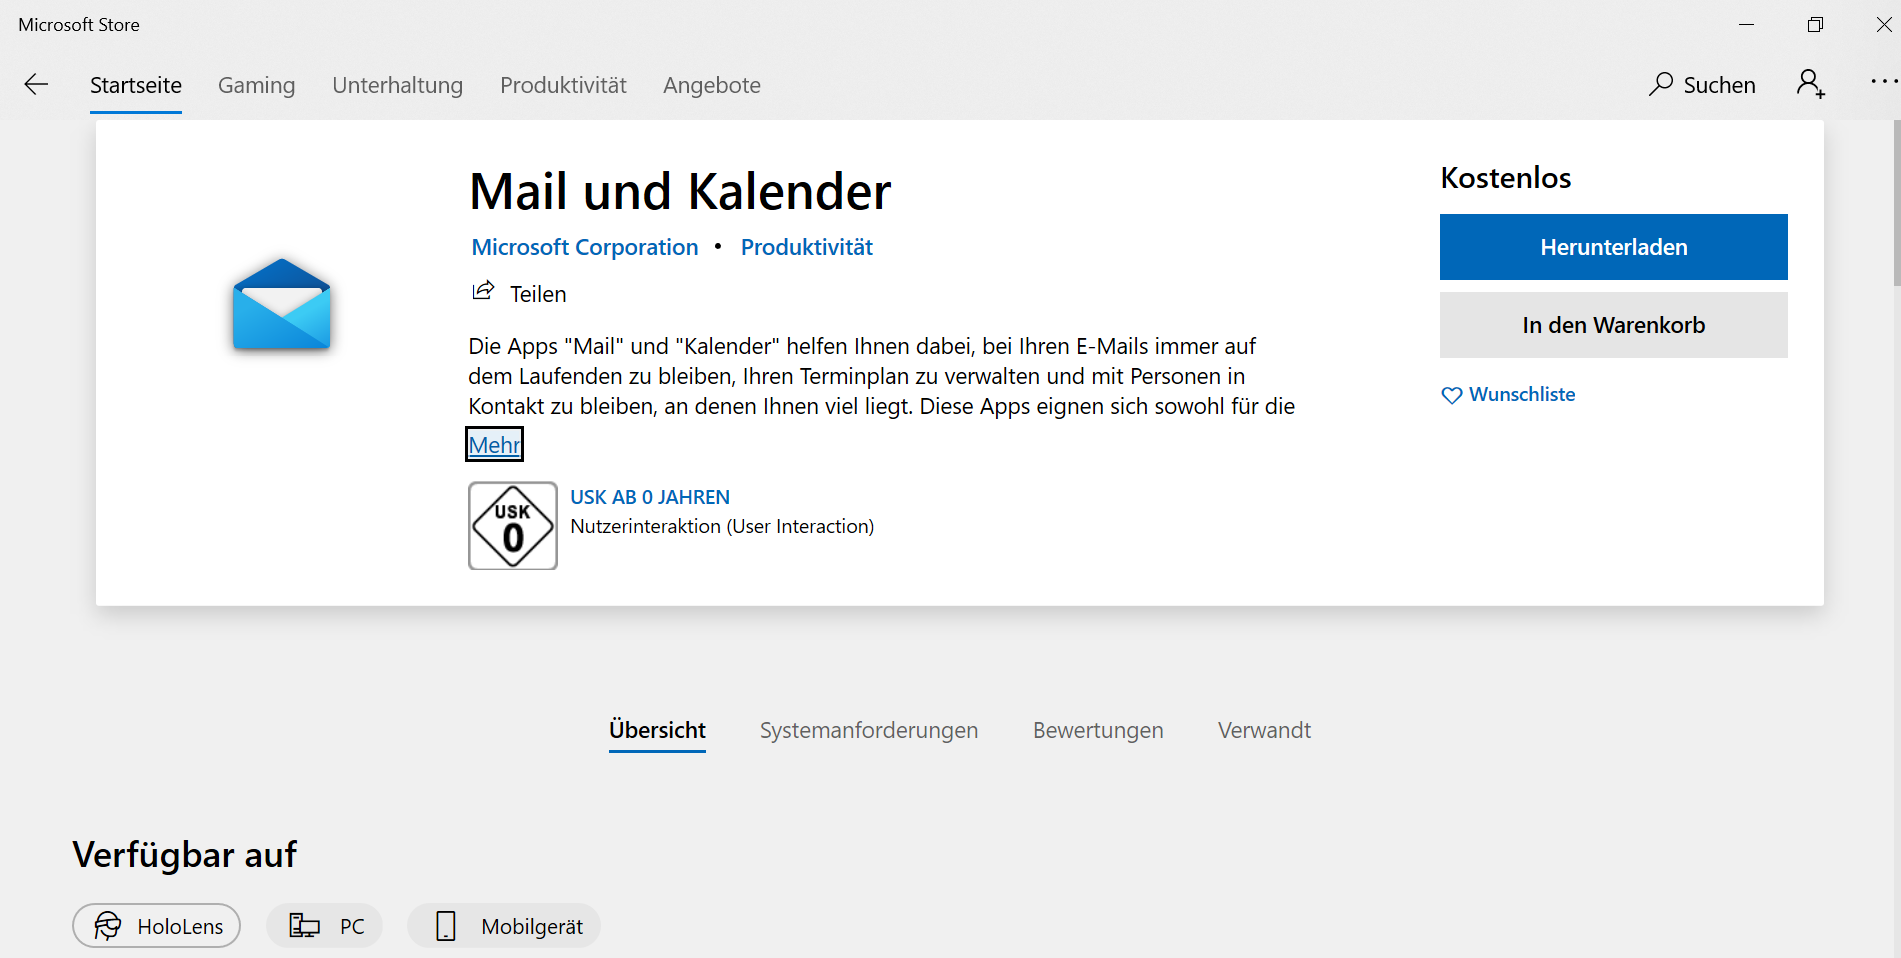Click the Mobilgerät label text
Screen dimensions: 1901x958
click(532, 927)
